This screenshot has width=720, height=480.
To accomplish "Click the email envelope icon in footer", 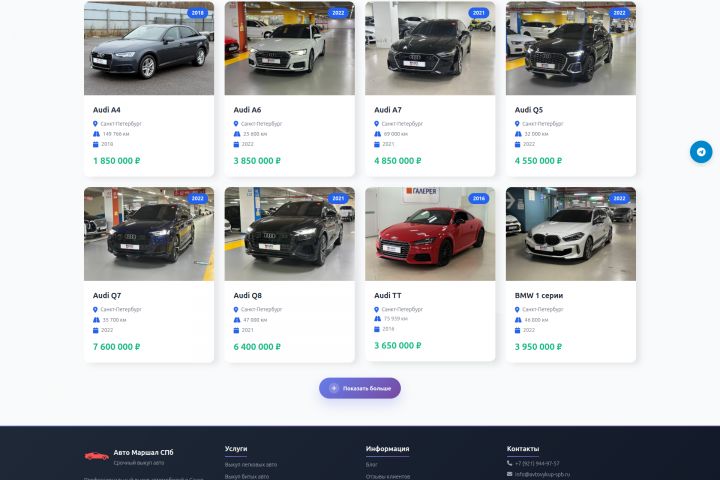I will (x=510, y=474).
